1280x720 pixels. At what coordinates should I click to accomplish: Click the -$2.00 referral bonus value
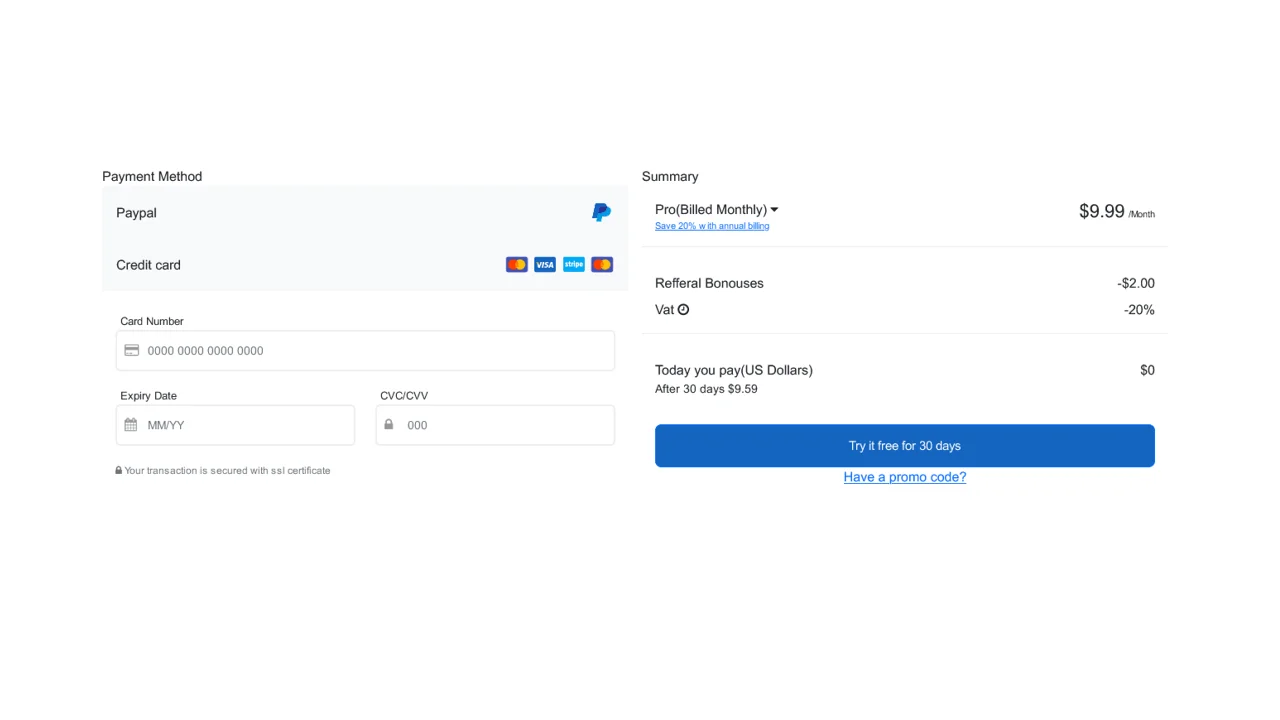[1136, 283]
